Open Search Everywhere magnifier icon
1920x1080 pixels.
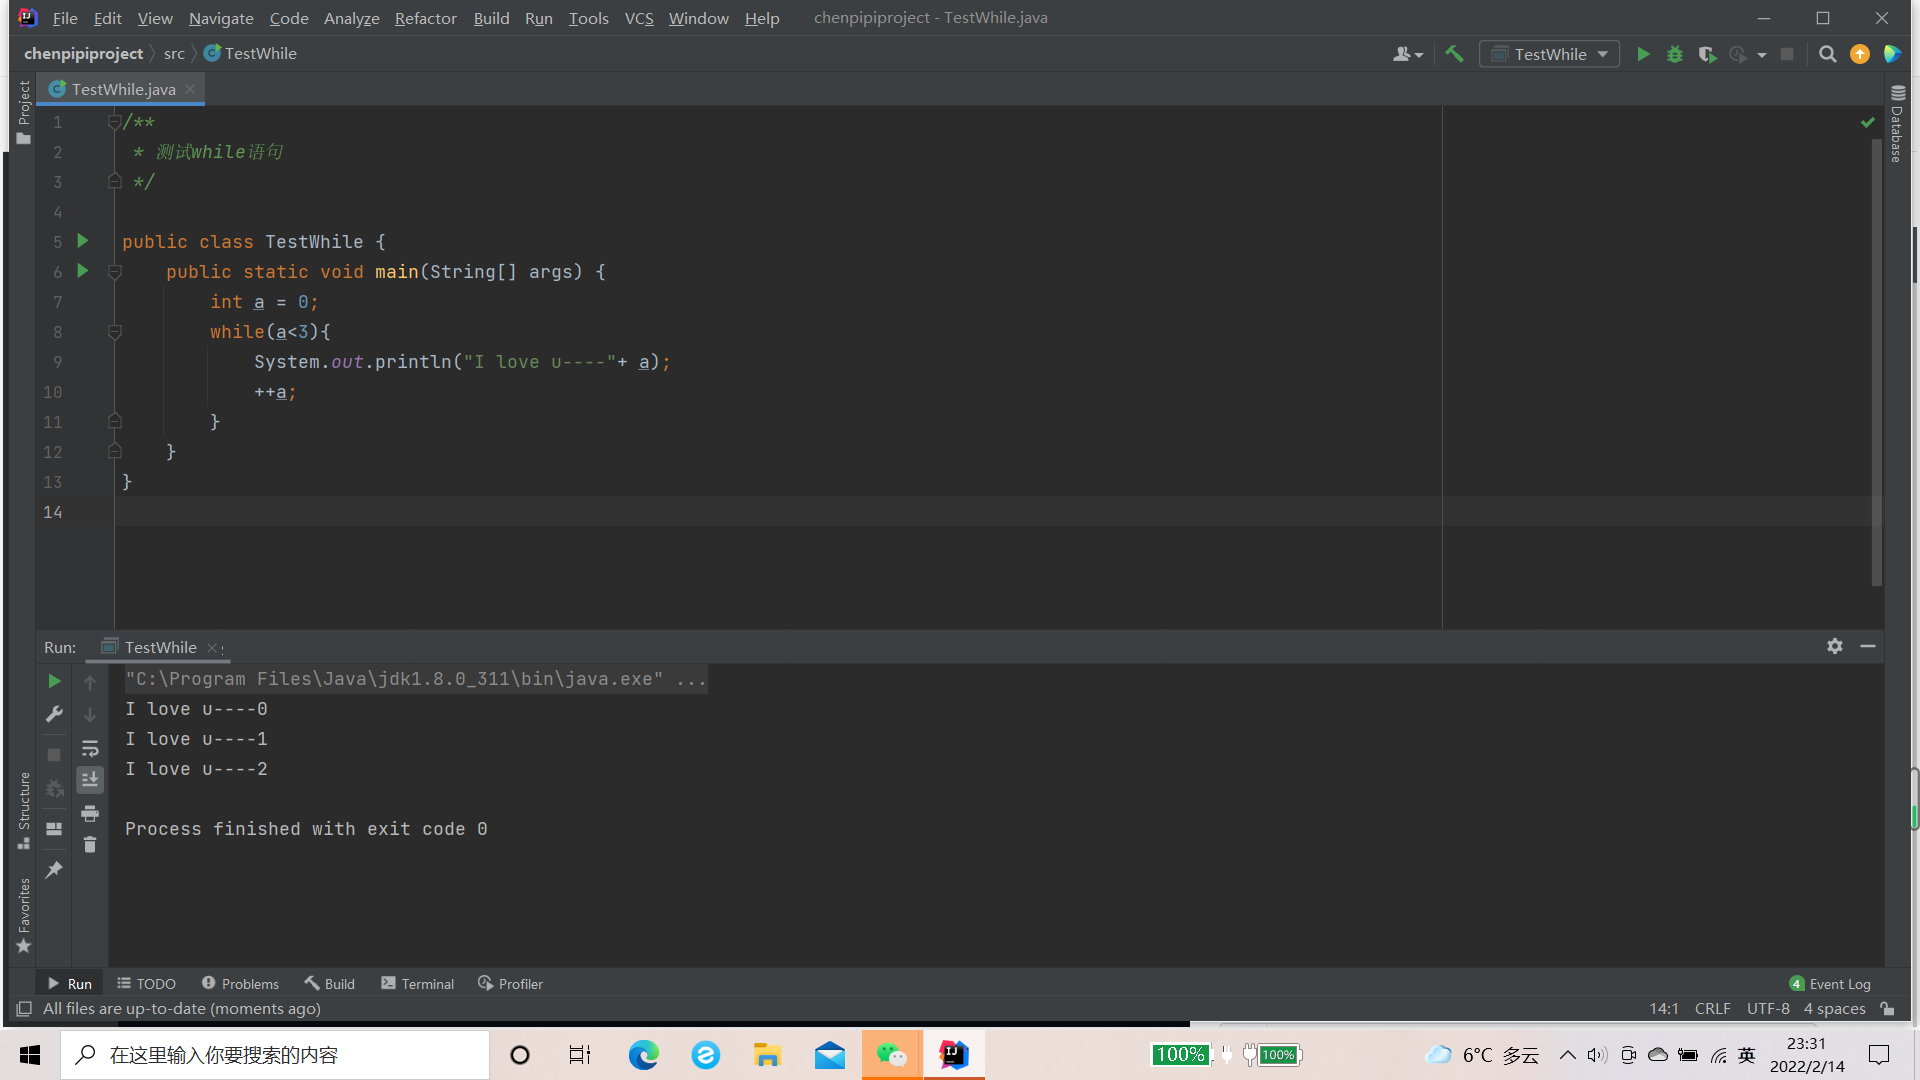pos(1827,54)
